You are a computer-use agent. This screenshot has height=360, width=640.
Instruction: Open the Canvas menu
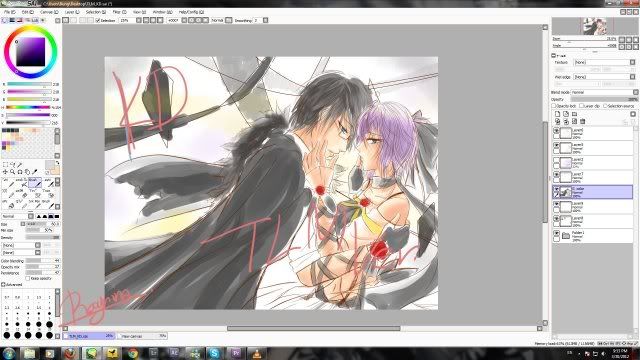[49, 12]
